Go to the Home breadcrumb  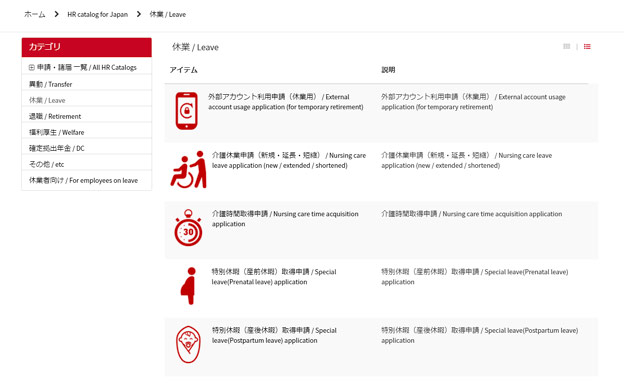(x=35, y=14)
